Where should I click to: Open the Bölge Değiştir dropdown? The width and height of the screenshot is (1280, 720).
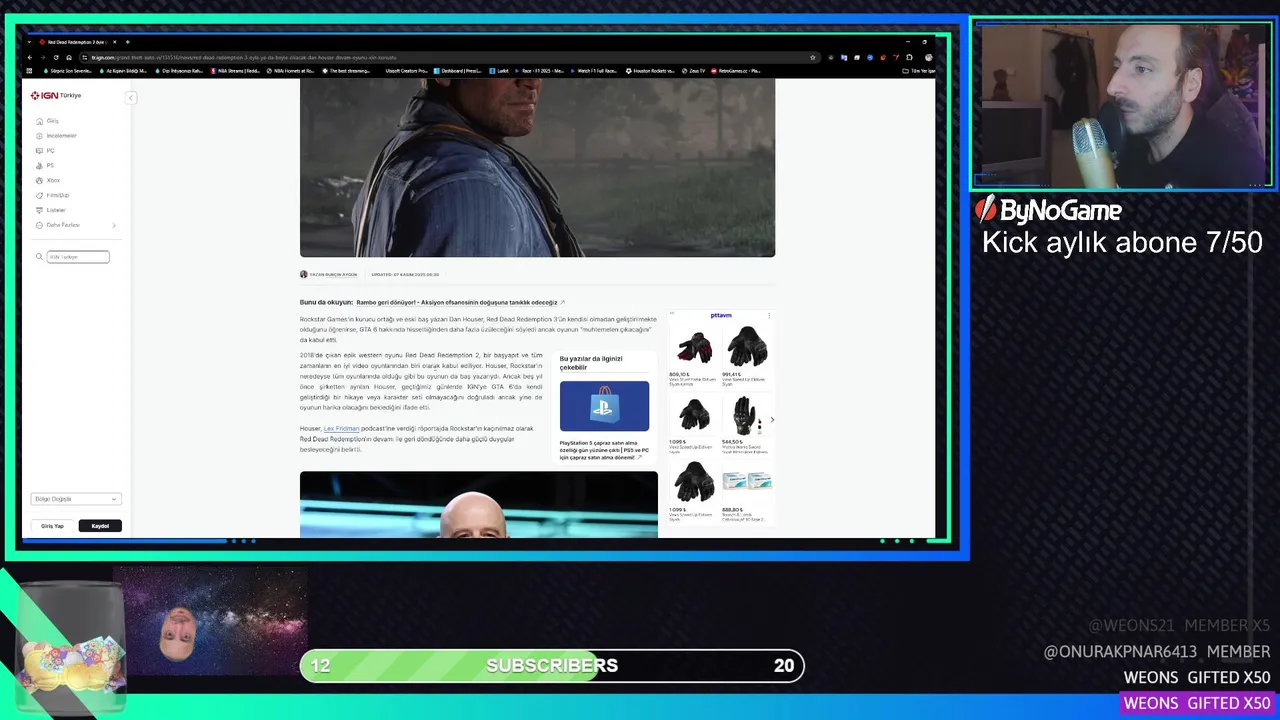point(76,499)
